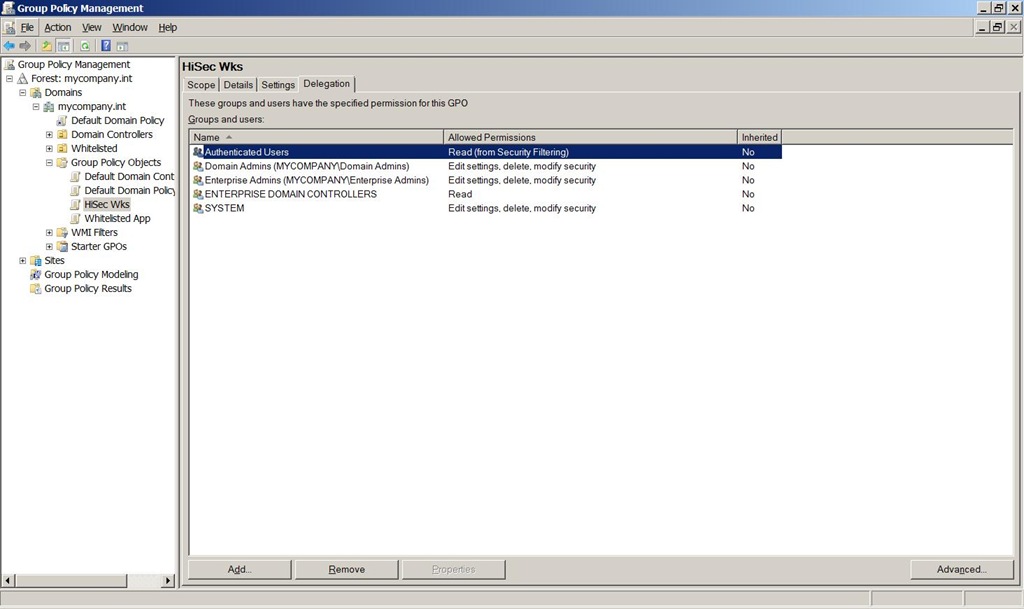This screenshot has width=1024, height=609.
Task: Select the Default Domain Policy link icon
Action: point(62,121)
